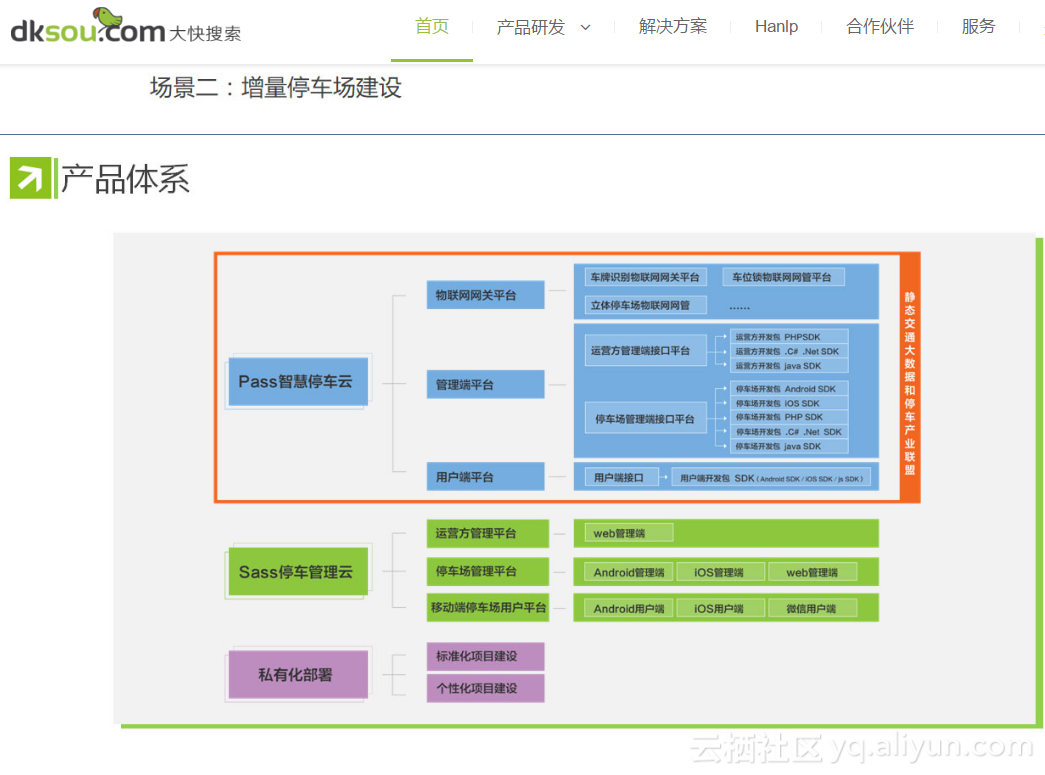Click the 场景二：增量停车场建设 title
Screen dimensions: 1045x775
click(276, 87)
